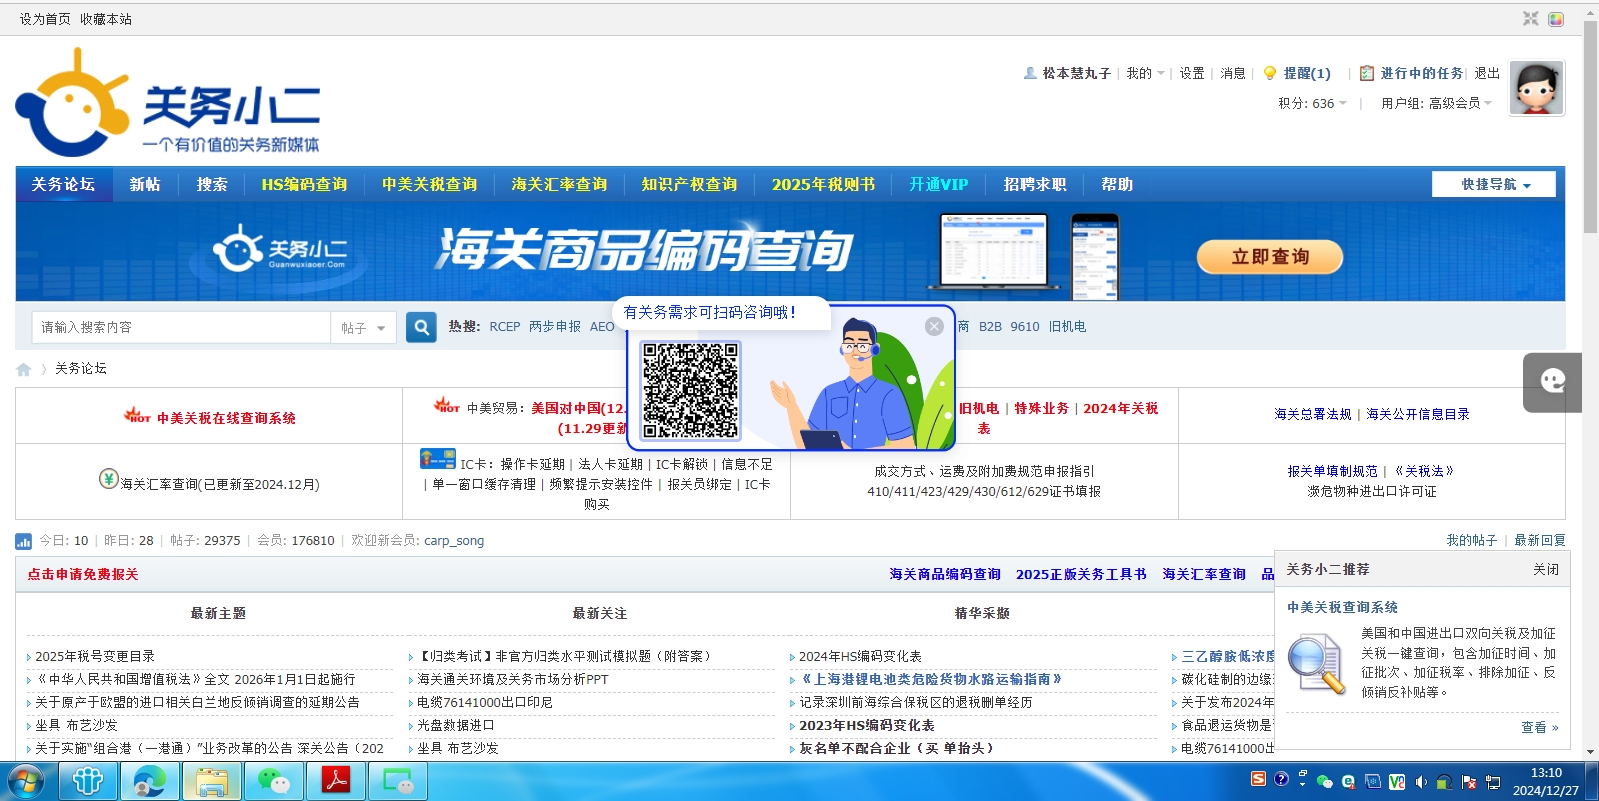Screen dimensions: 1599x801
Task: Open the HS编码查询 nav tab
Action: tap(304, 184)
